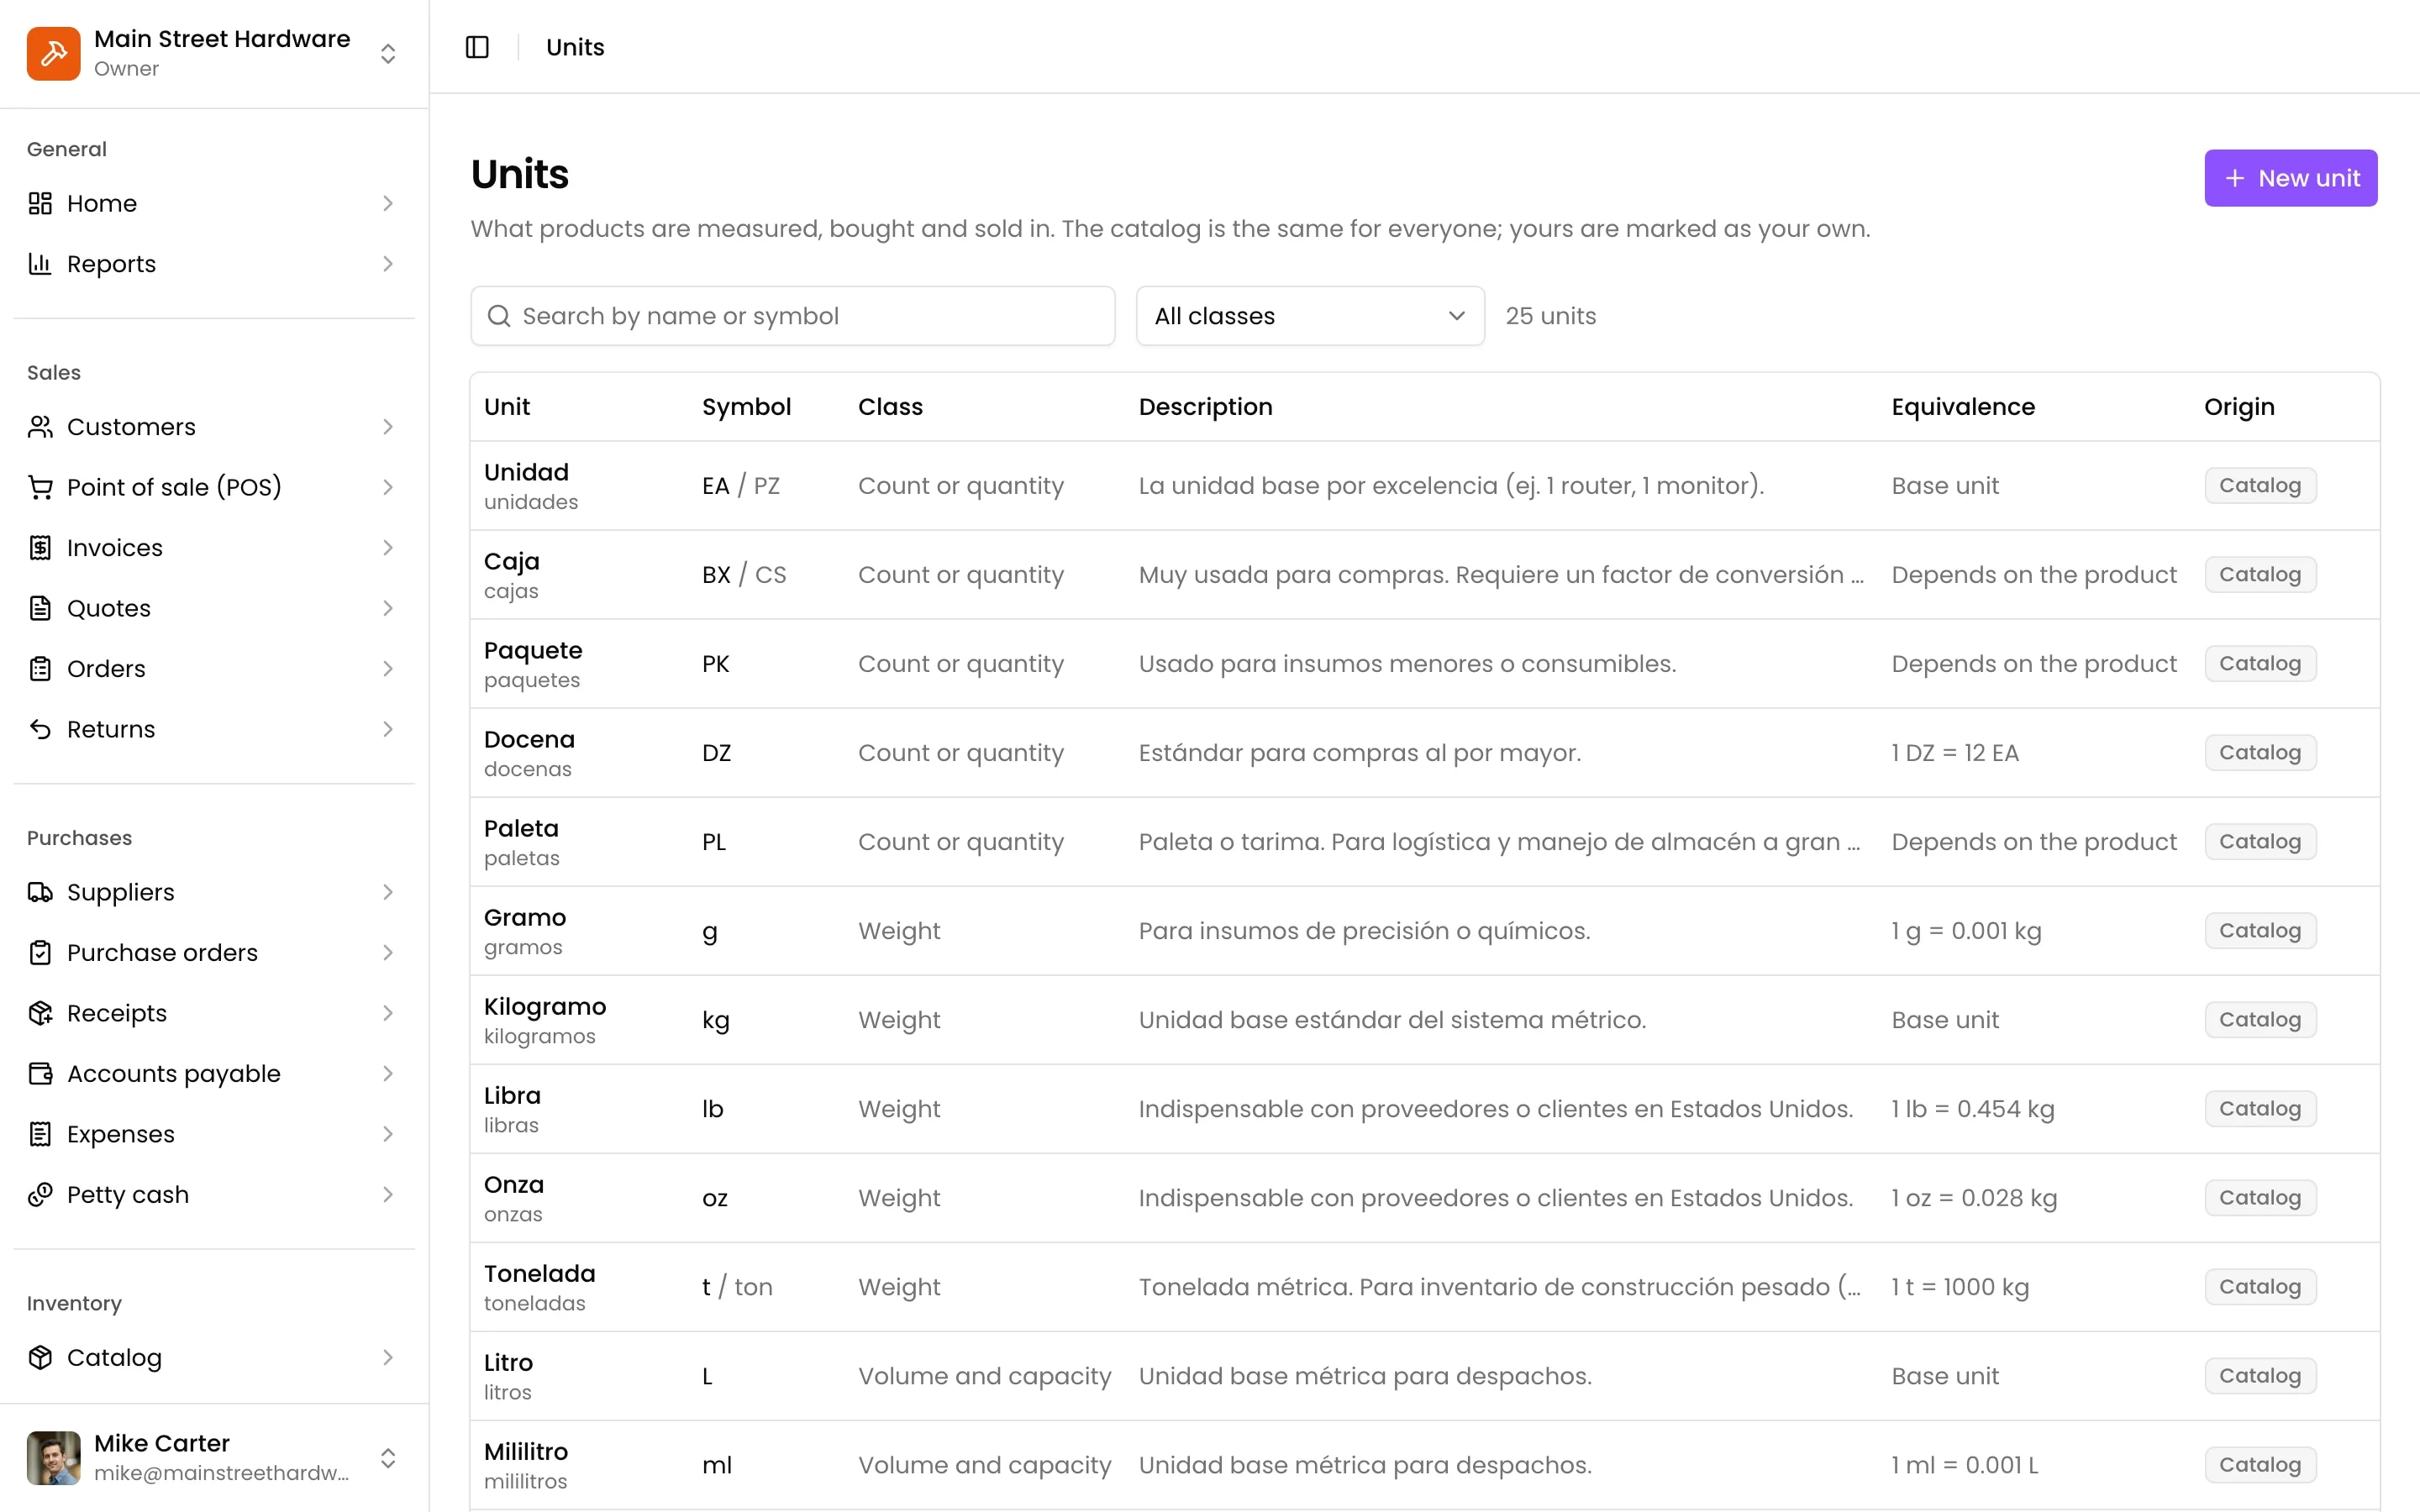Click the Reports bar chart icon

tap(40, 264)
